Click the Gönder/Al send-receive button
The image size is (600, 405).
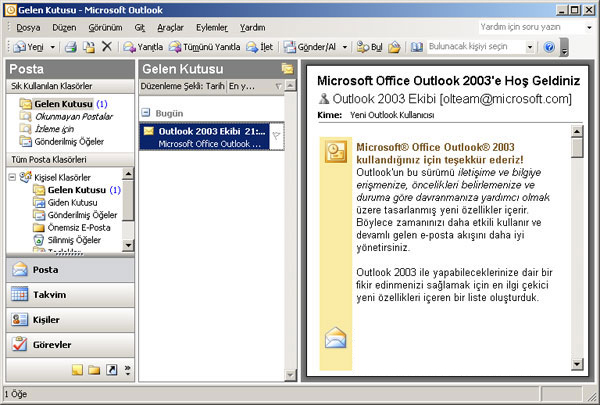tap(310, 47)
